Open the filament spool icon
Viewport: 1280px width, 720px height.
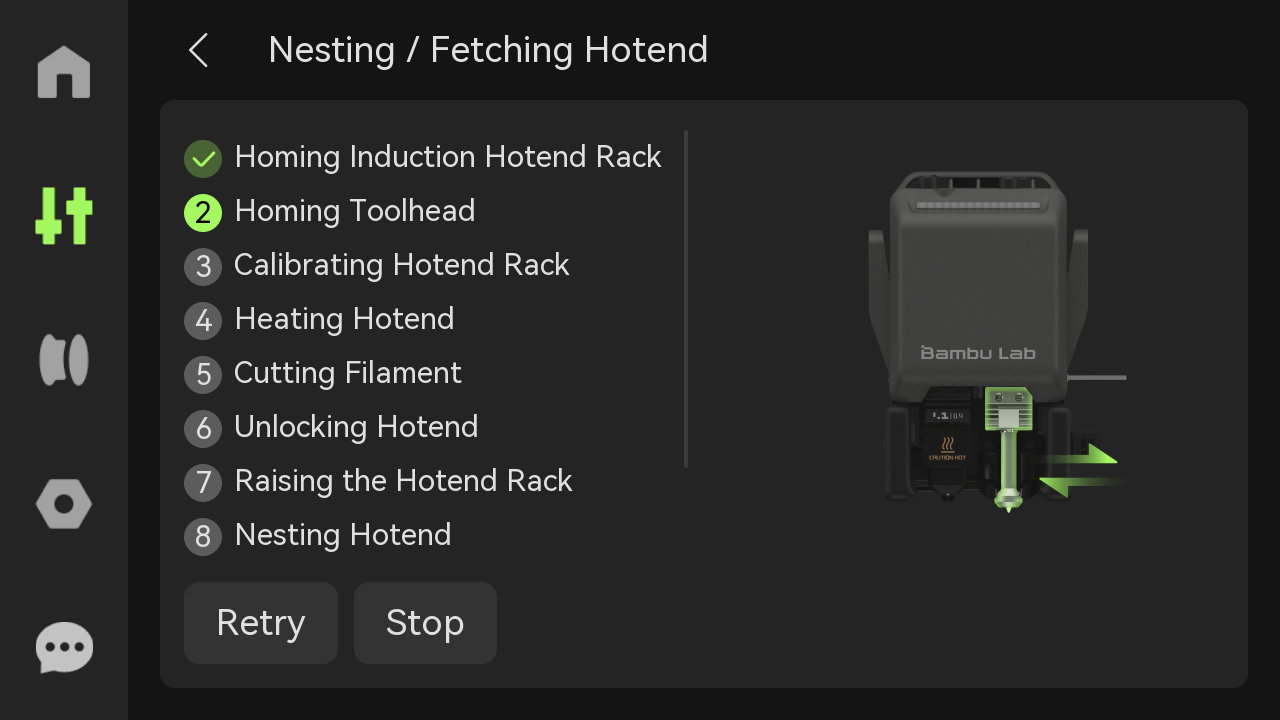tap(64, 360)
